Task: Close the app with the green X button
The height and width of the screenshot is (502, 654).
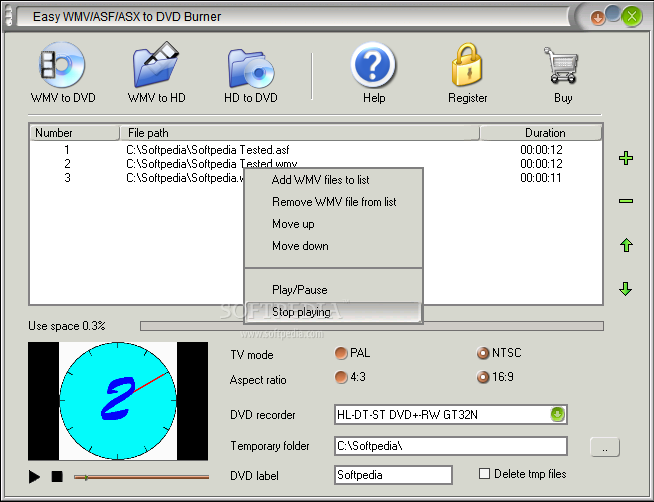Action: pyautogui.click(x=631, y=17)
